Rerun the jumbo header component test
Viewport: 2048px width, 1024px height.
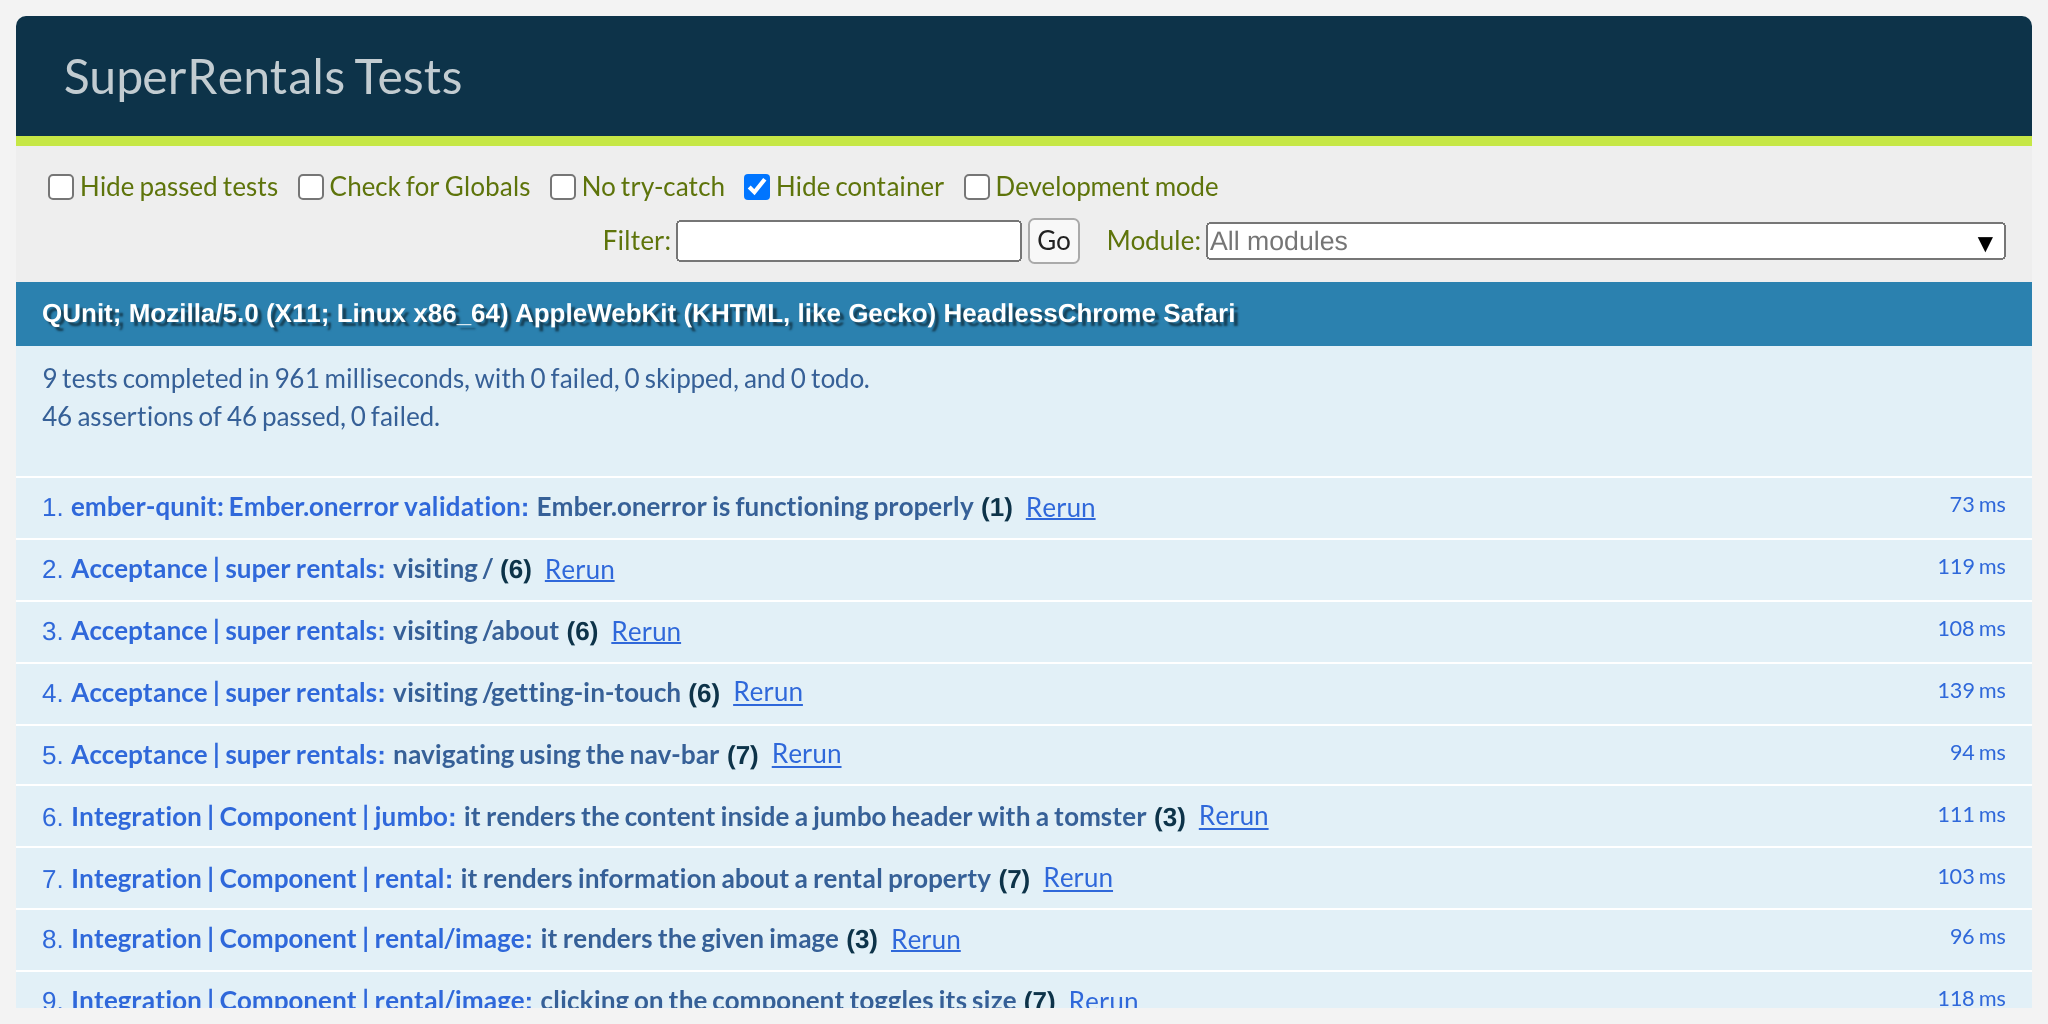tap(1233, 816)
